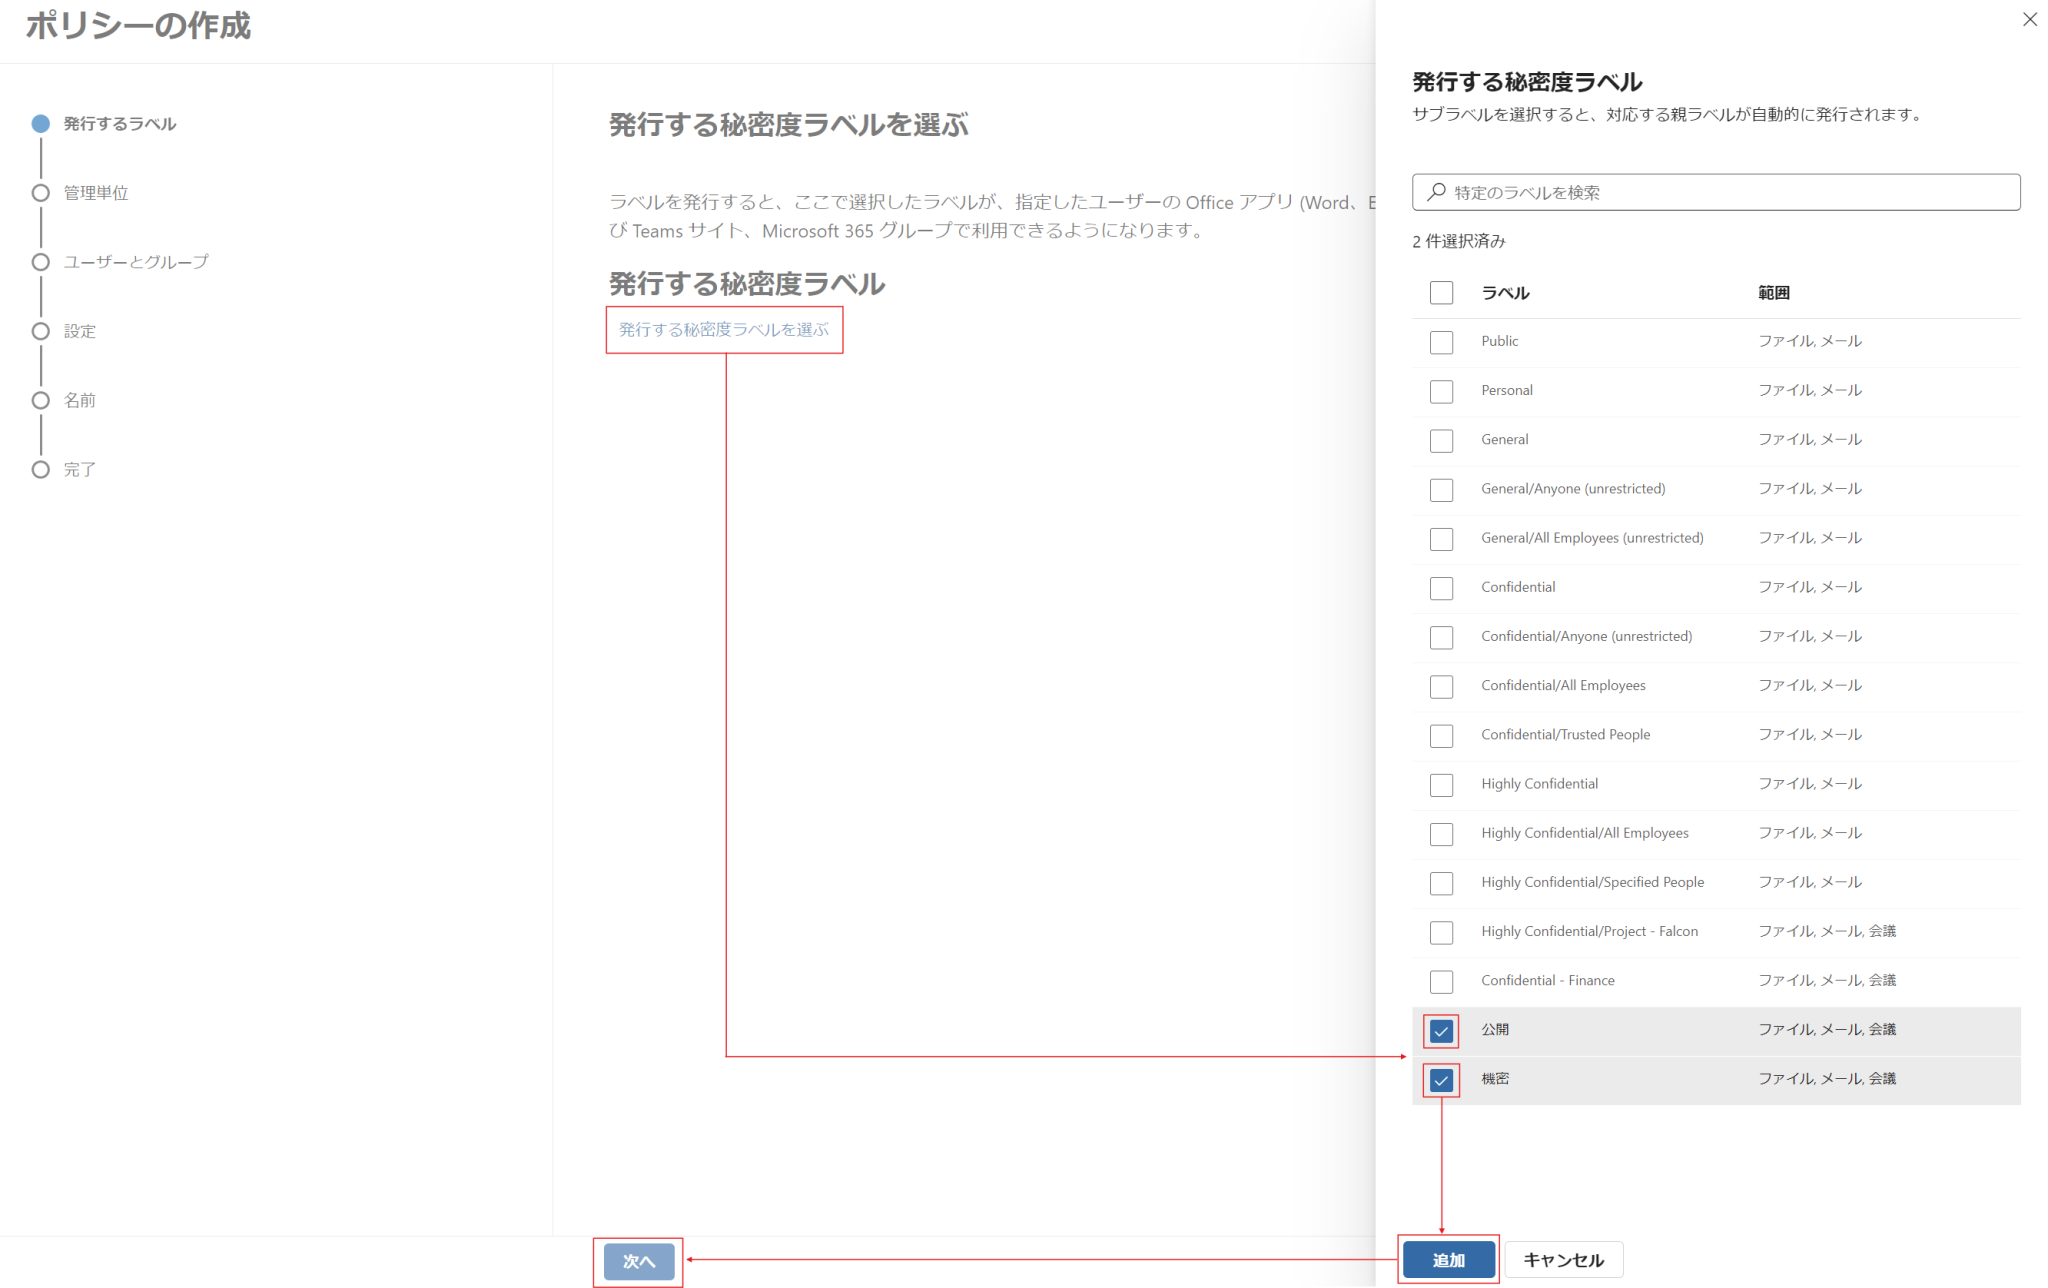Viewport: 2048px width, 1288px height.
Task: Check the Public label checkbox
Action: tap(1441, 342)
